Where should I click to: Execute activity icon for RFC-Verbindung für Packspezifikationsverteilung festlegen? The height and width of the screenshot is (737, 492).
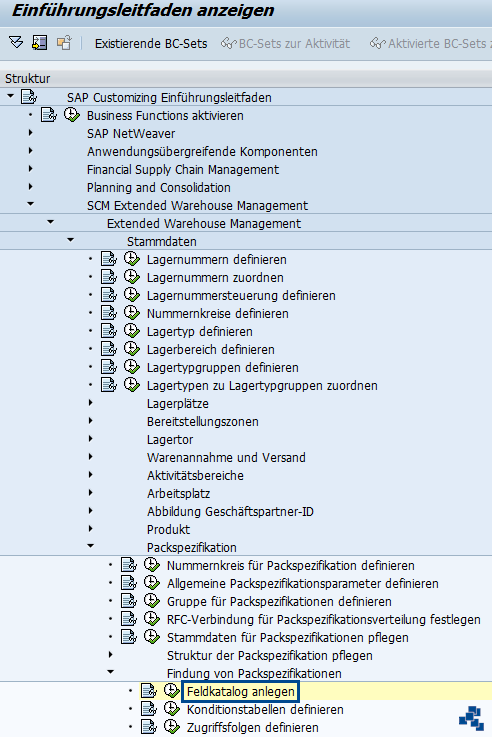click(x=152, y=619)
